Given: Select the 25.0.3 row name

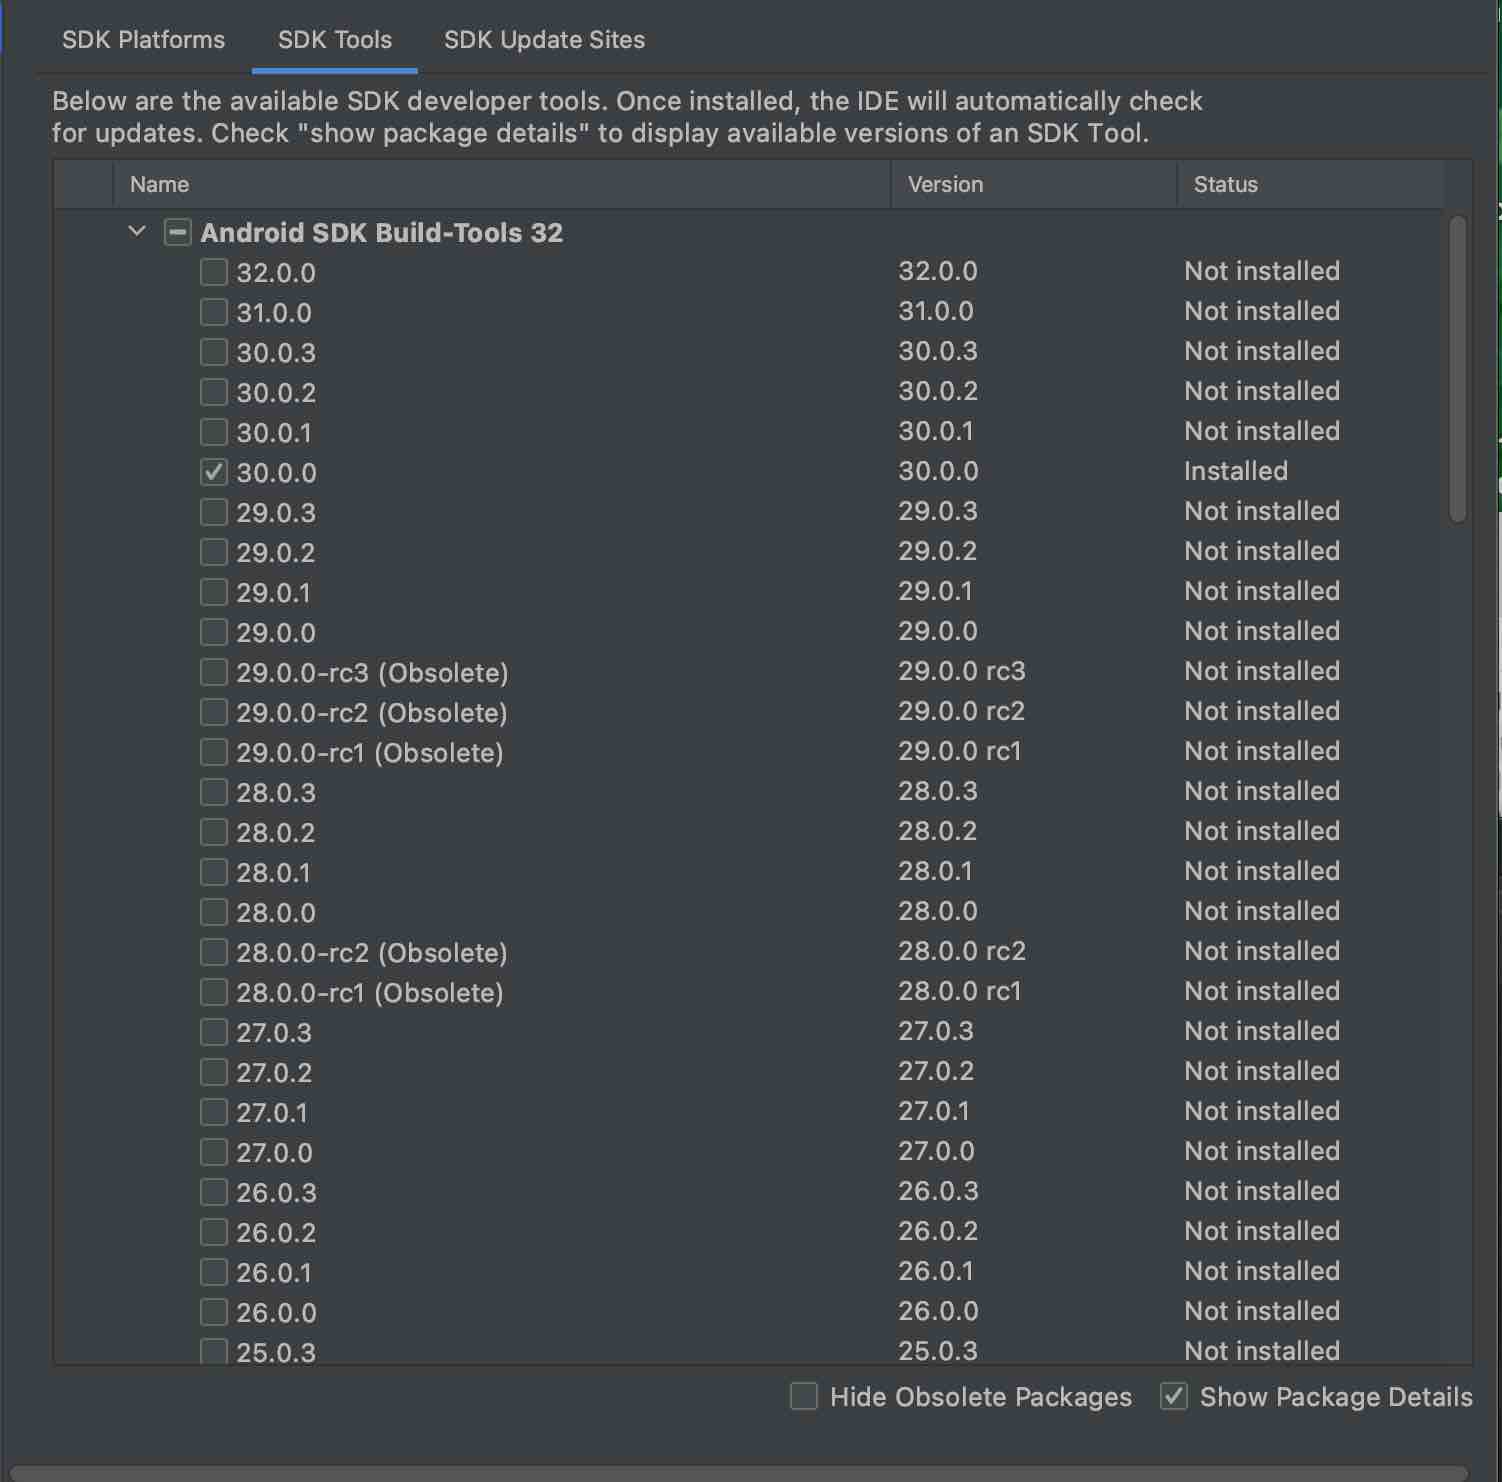Looking at the screenshot, I should [276, 1352].
